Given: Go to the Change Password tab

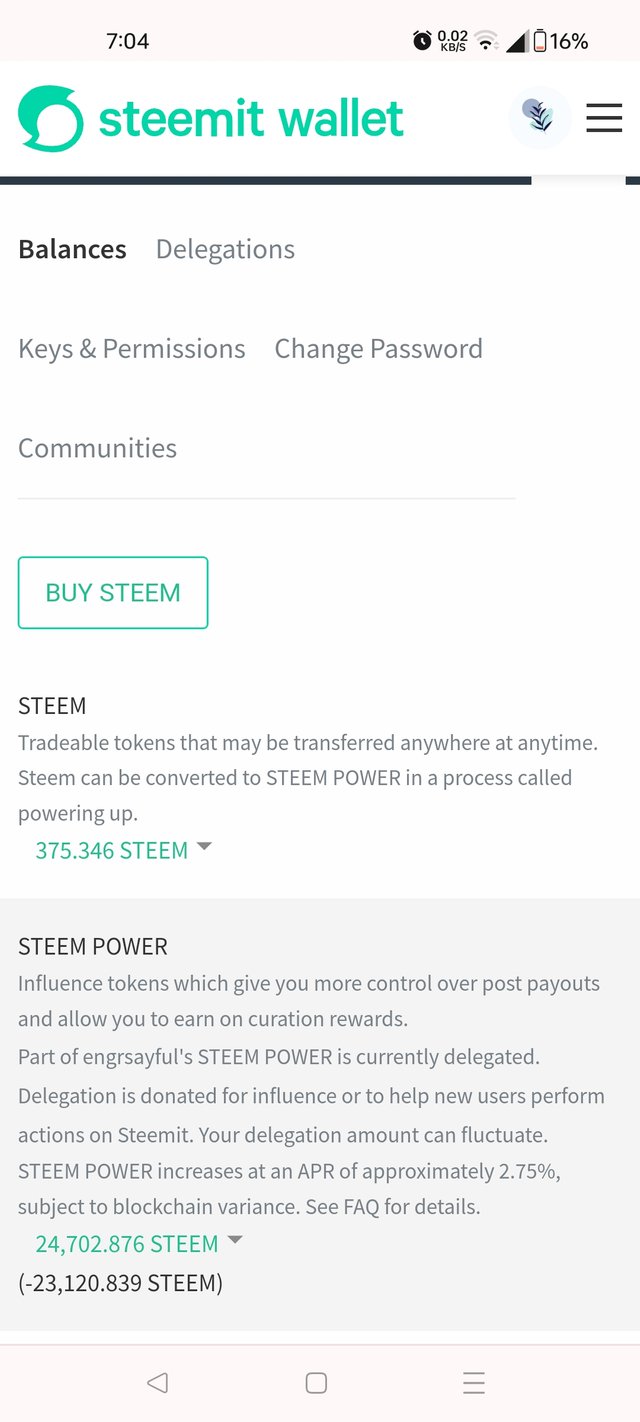Looking at the screenshot, I should click(378, 349).
